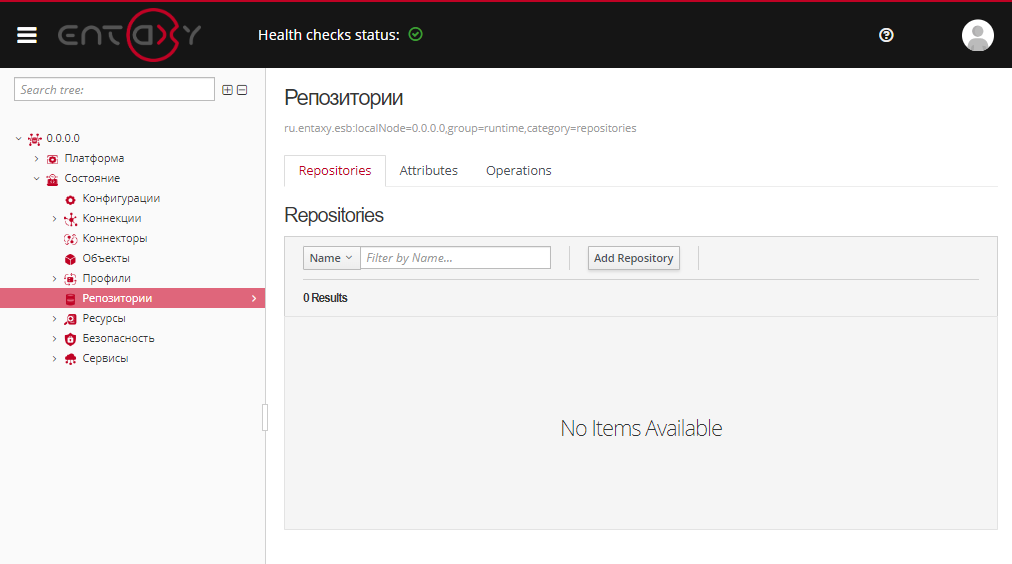The image size is (1012, 564).
Task: Click the Безопасность shield icon
Action: (70, 339)
